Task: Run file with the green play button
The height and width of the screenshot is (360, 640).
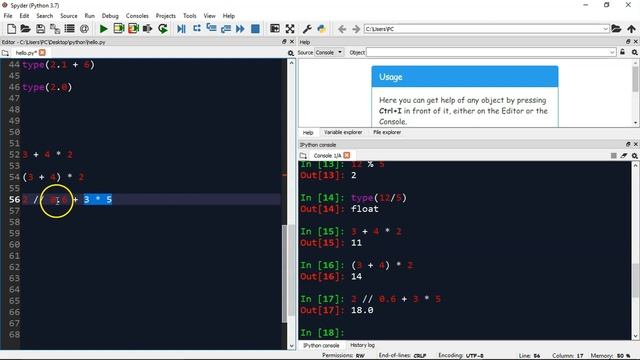Action: point(104,29)
